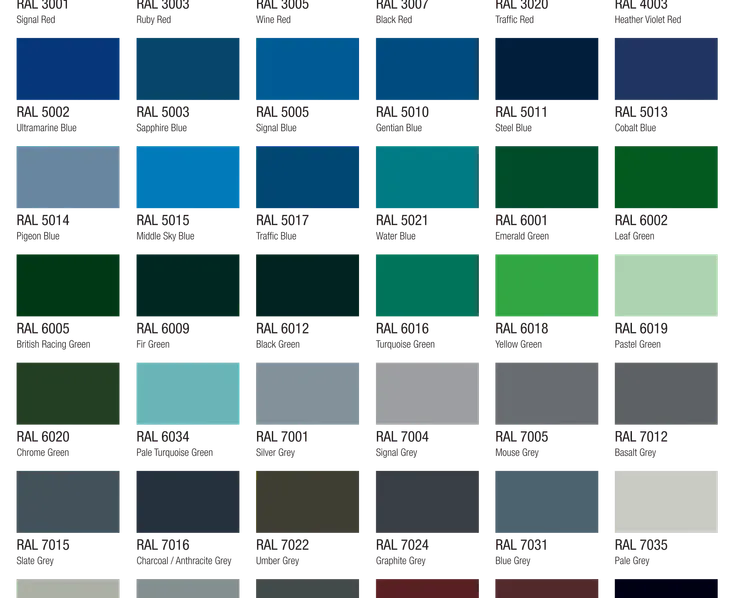Pick the RAL 6001 Emerald Green swatch
The height and width of the screenshot is (598, 738).
click(546, 177)
